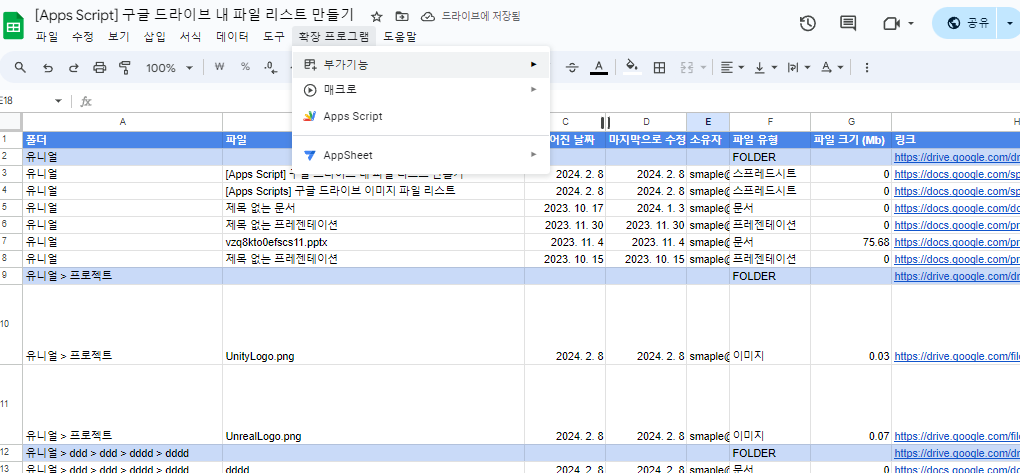Open merge cells options arrow
The width and height of the screenshot is (1020, 473).
click(703, 68)
